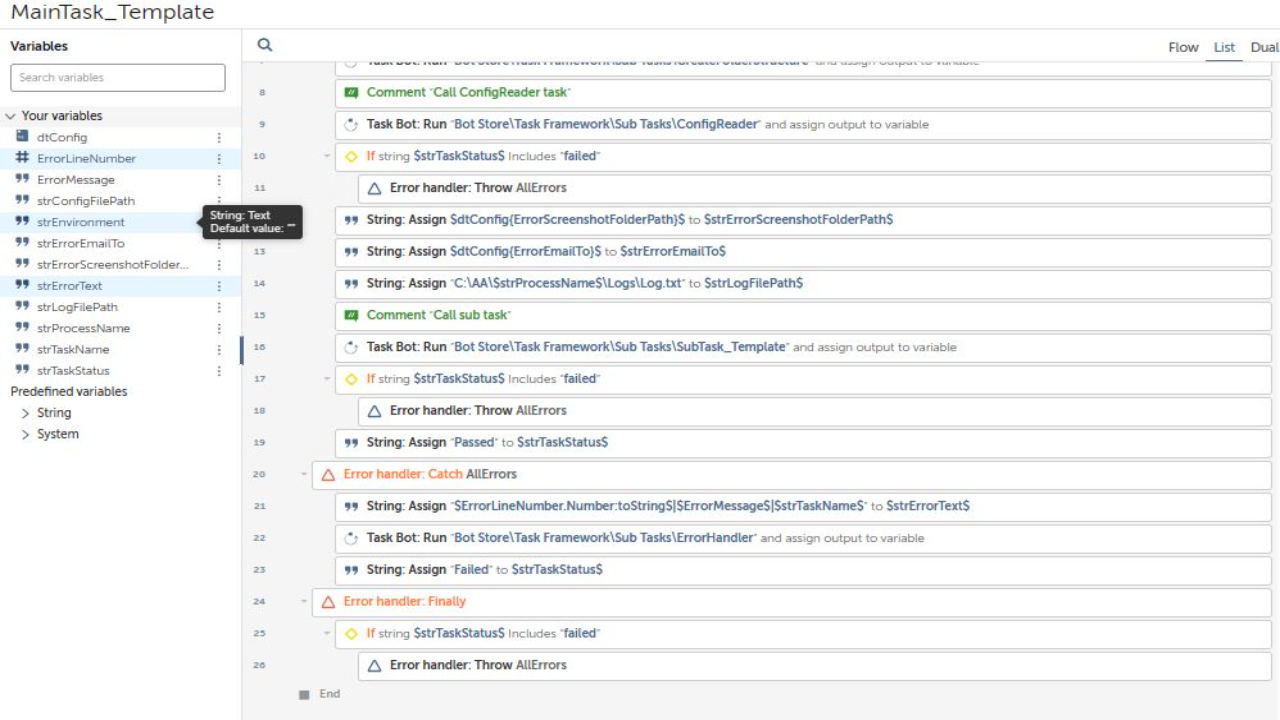This screenshot has height=720, width=1280.
Task: Expand the String predefined variables group
Action: click(x=26, y=413)
